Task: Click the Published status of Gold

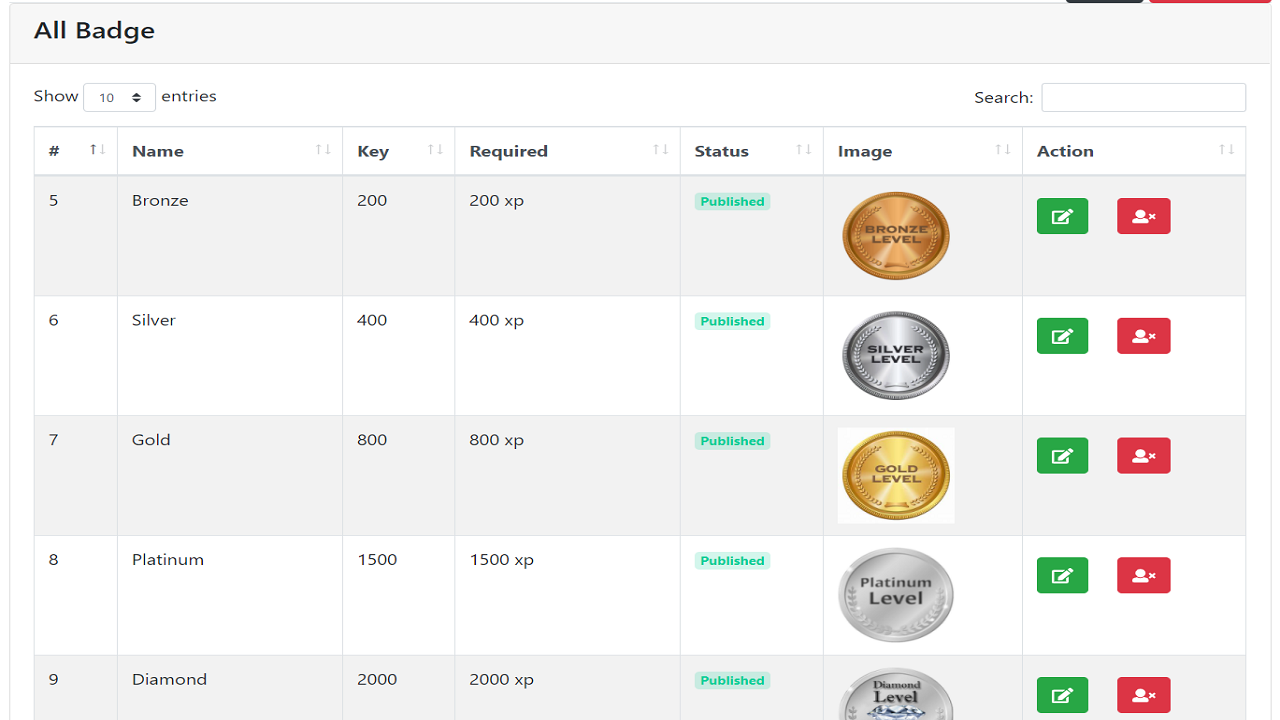Action: click(x=732, y=441)
